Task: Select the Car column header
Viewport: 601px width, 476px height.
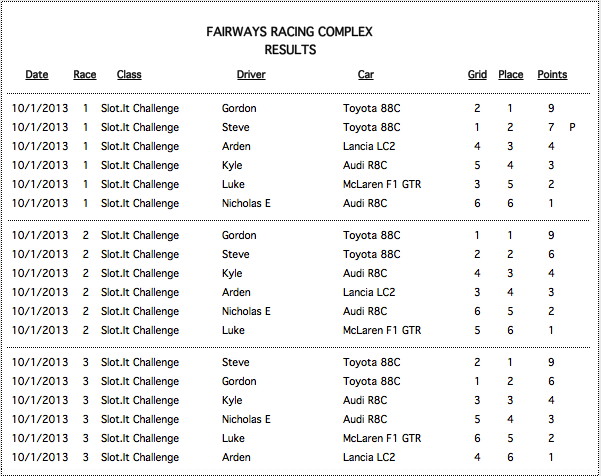Action: 366,74
